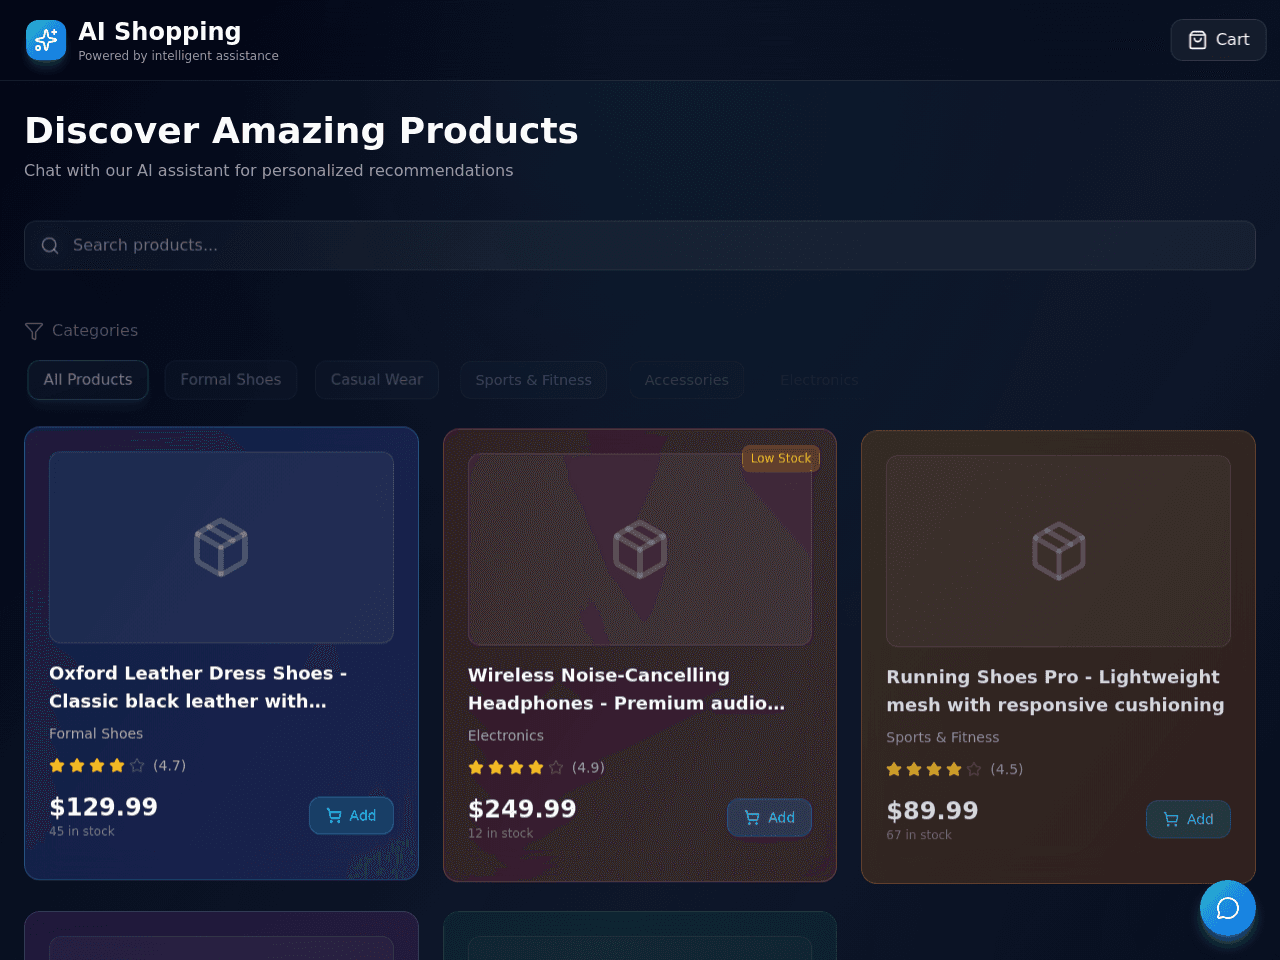Click Oxford Leather Dress Shoes title

198,687
